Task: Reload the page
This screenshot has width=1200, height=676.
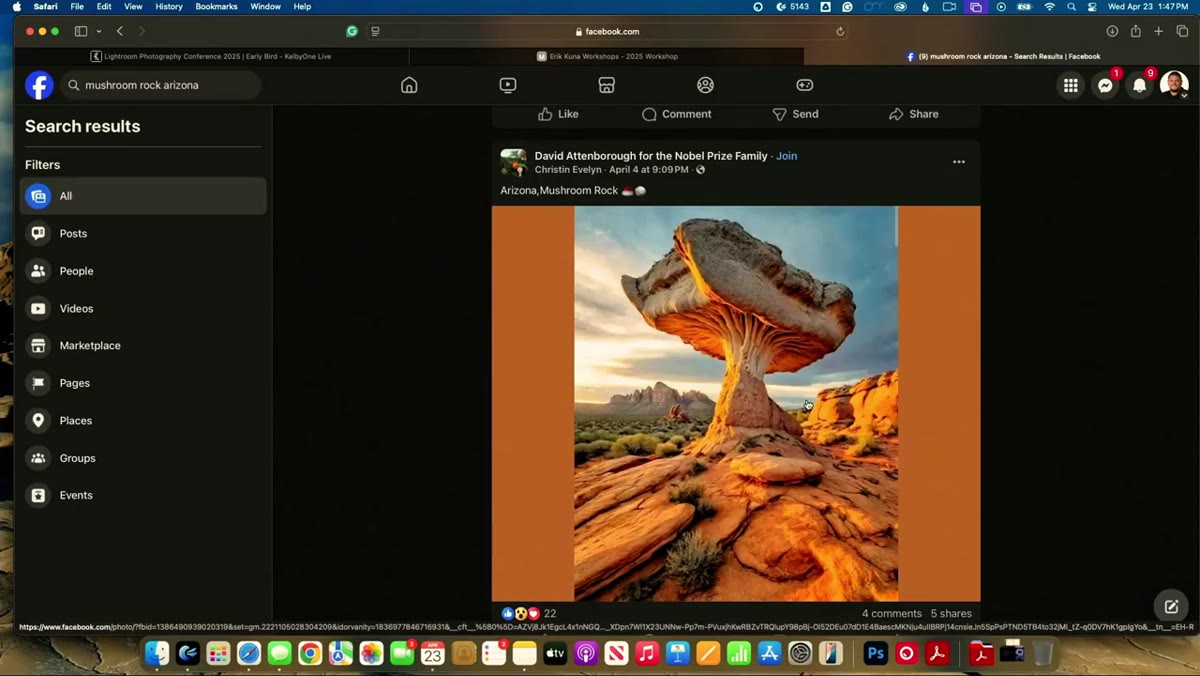Action: pyautogui.click(x=840, y=31)
